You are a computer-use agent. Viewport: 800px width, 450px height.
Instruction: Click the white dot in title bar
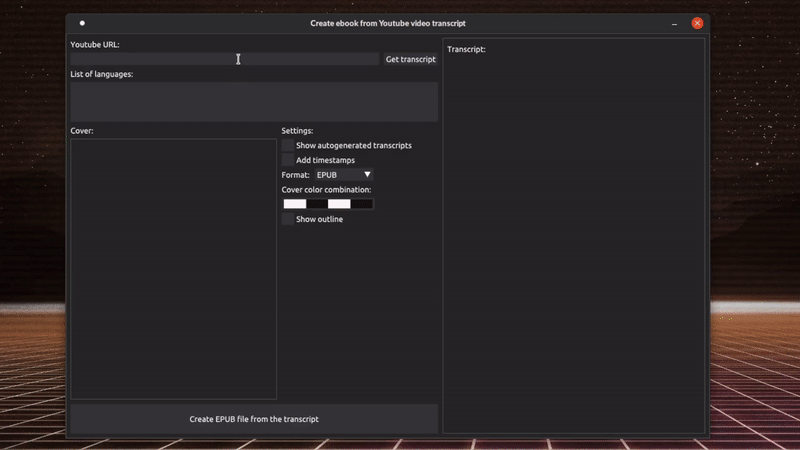pos(82,23)
